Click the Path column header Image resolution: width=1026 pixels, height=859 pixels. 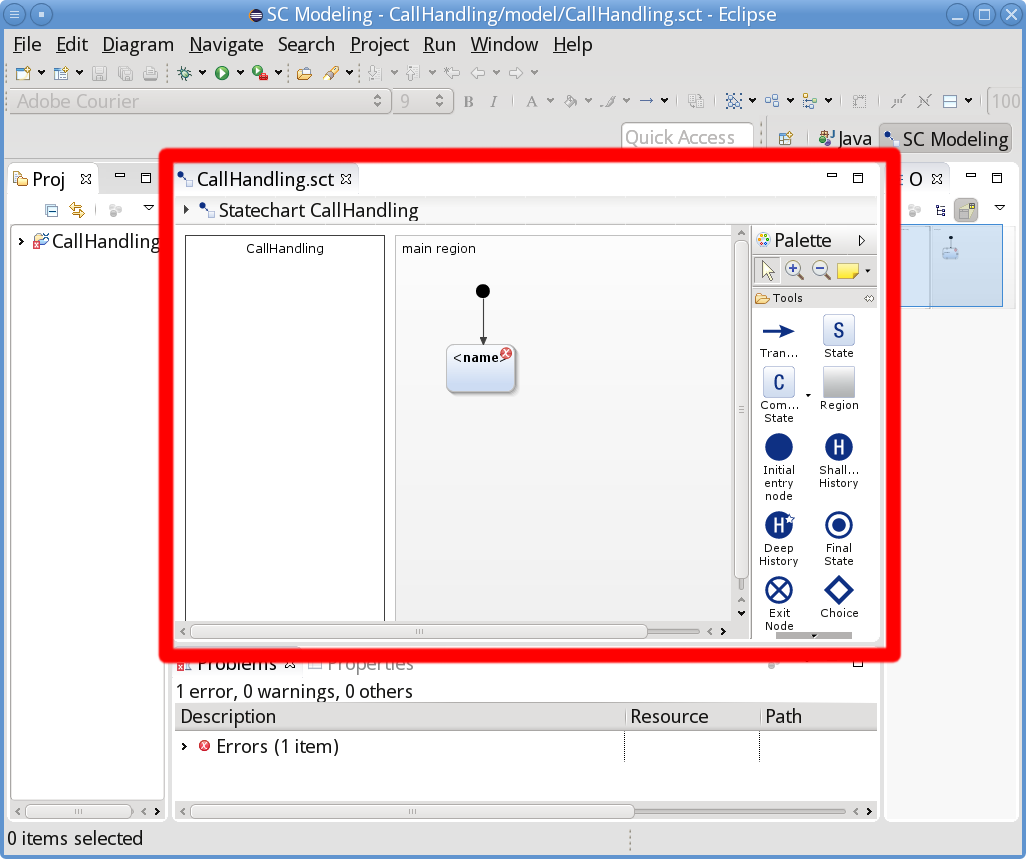pyautogui.click(x=818, y=716)
